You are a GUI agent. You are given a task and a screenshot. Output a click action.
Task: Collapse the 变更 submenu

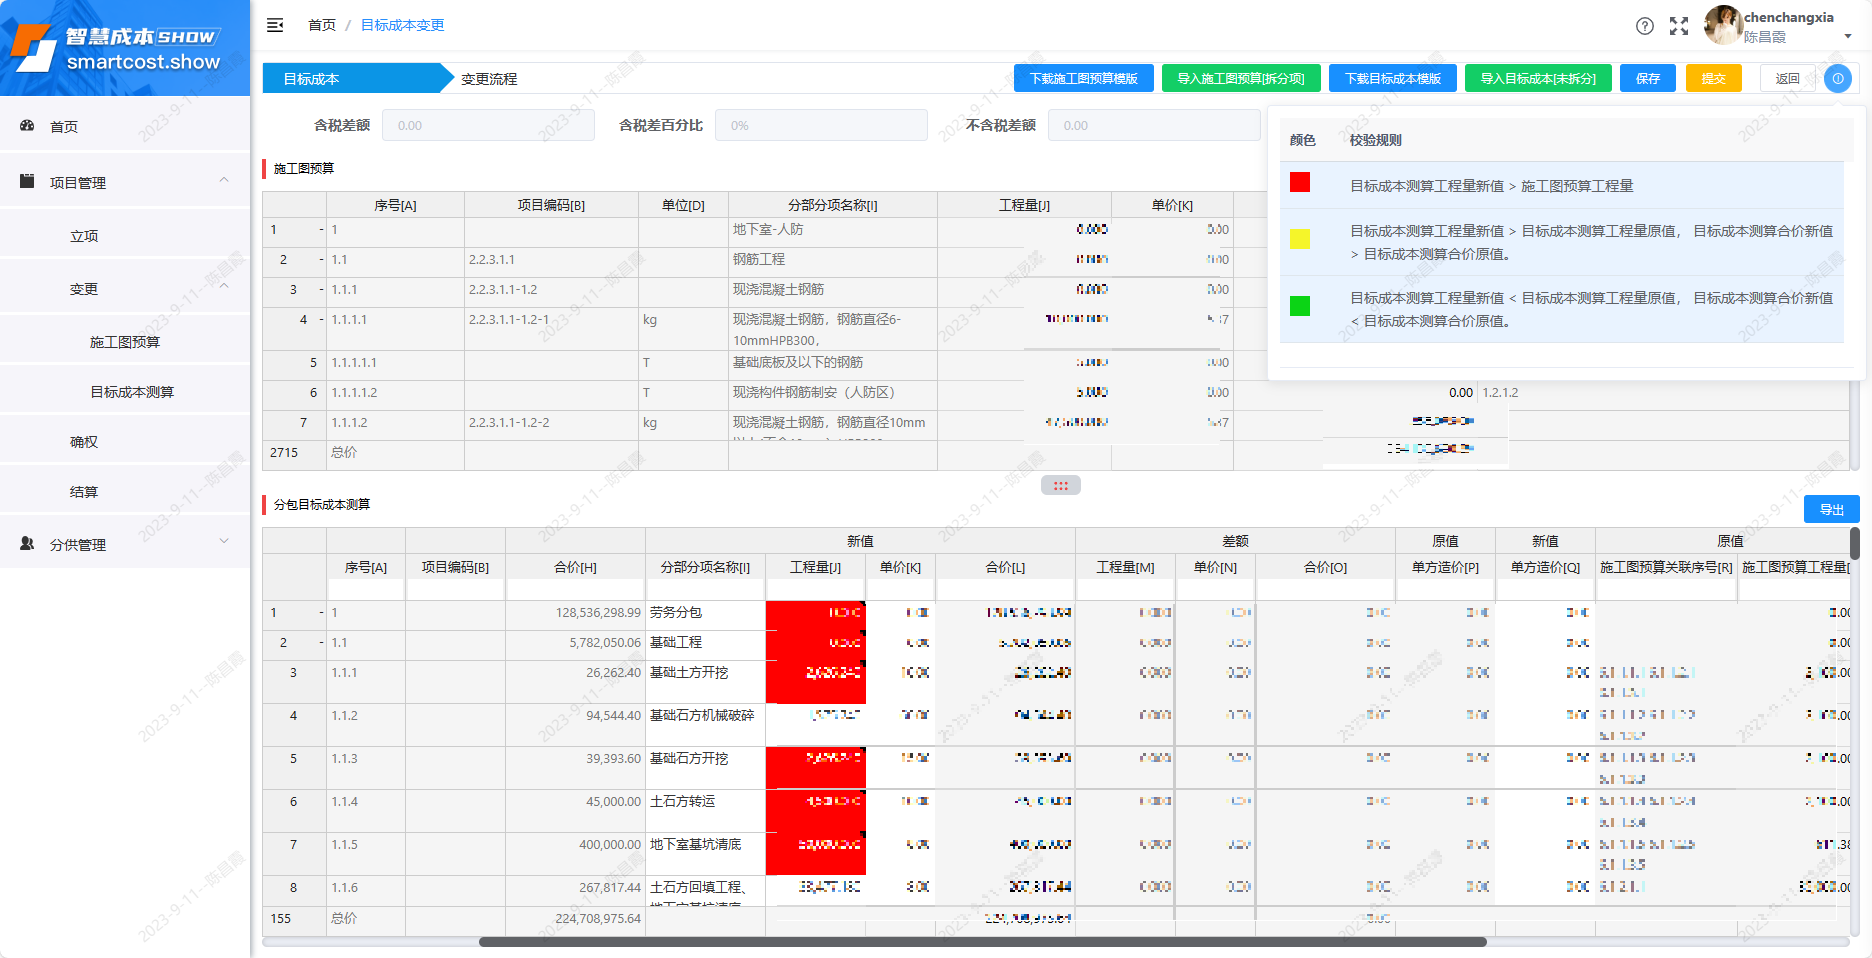point(224,288)
